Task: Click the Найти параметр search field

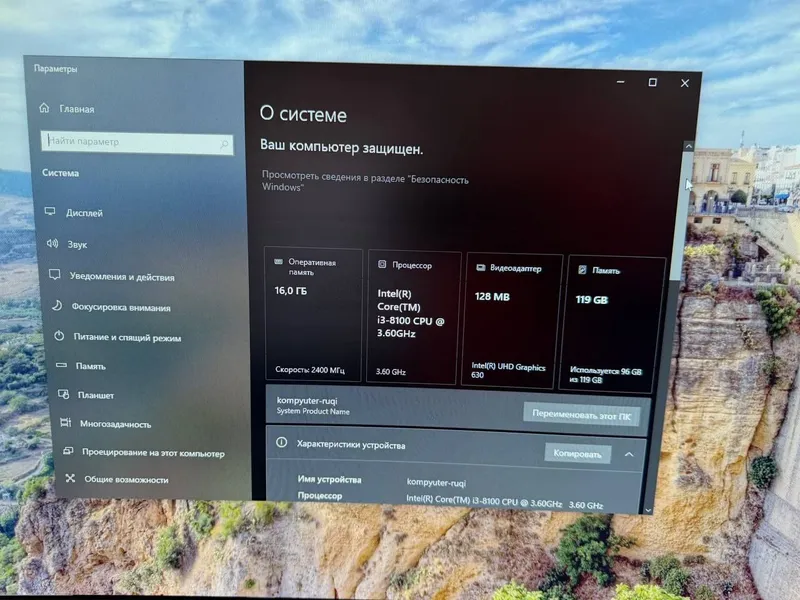Action: 137,142
